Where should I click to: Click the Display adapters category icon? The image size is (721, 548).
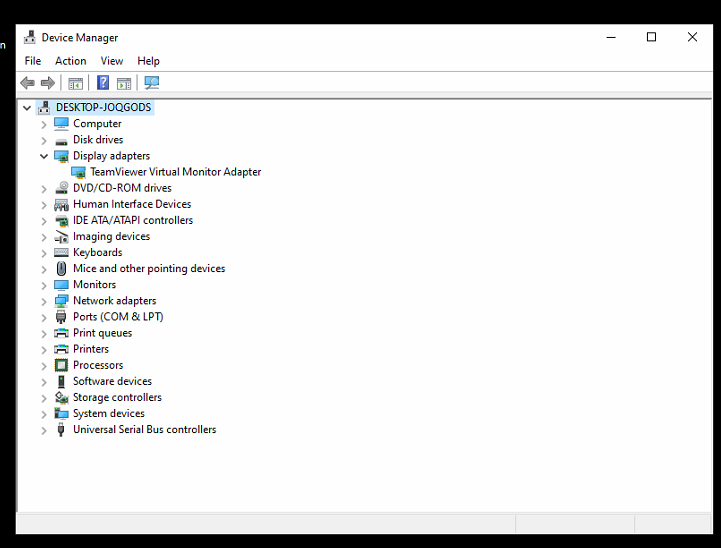point(61,156)
